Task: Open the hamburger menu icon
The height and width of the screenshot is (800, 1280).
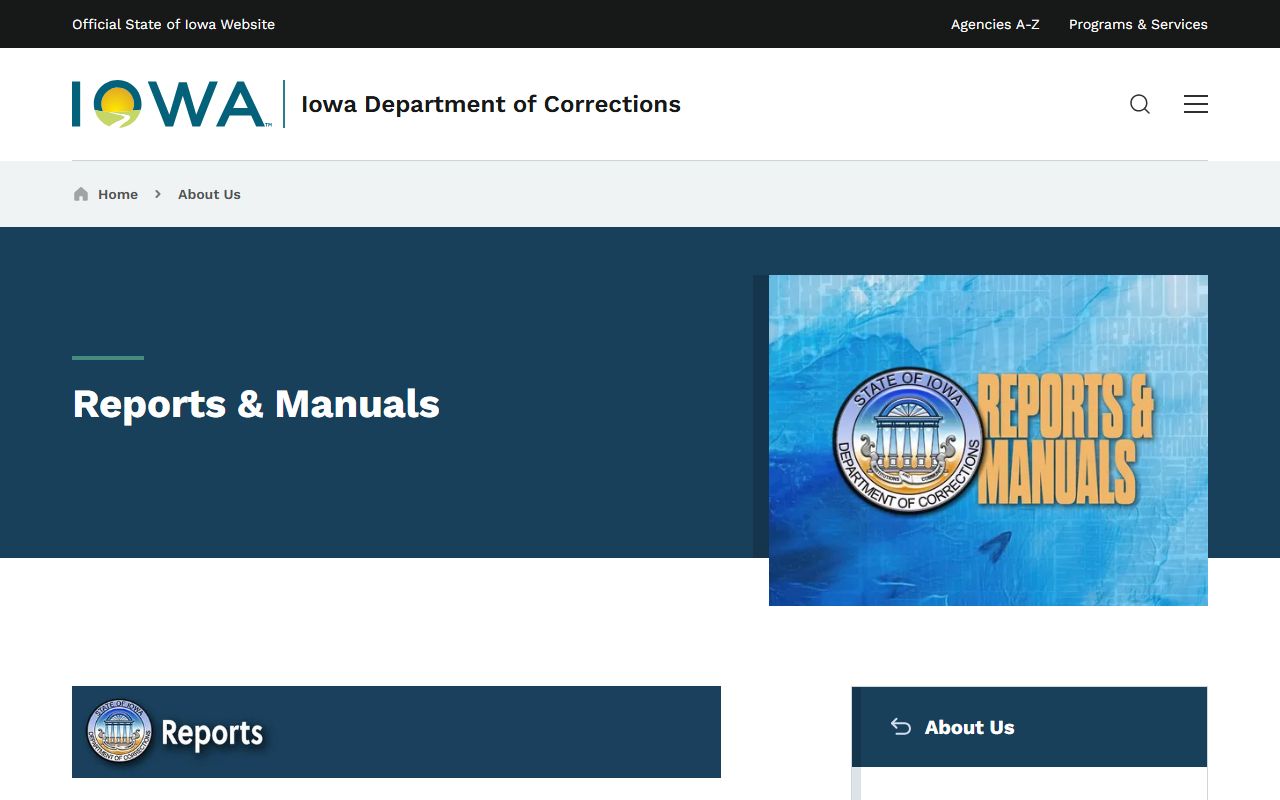Action: click(x=1196, y=104)
